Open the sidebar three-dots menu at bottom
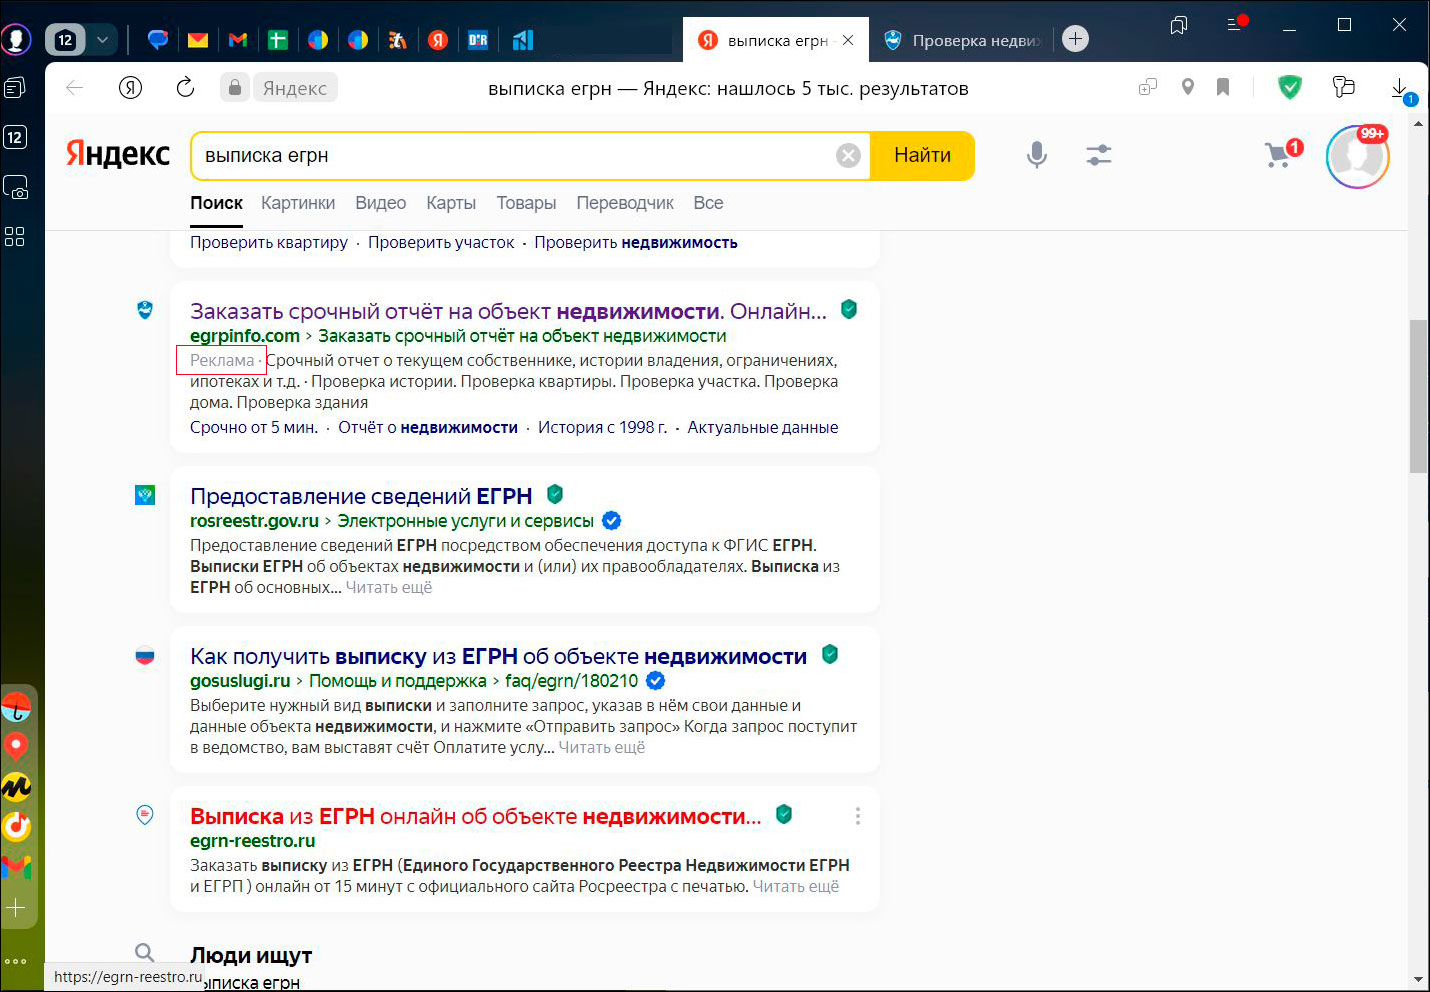 tap(17, 961)
